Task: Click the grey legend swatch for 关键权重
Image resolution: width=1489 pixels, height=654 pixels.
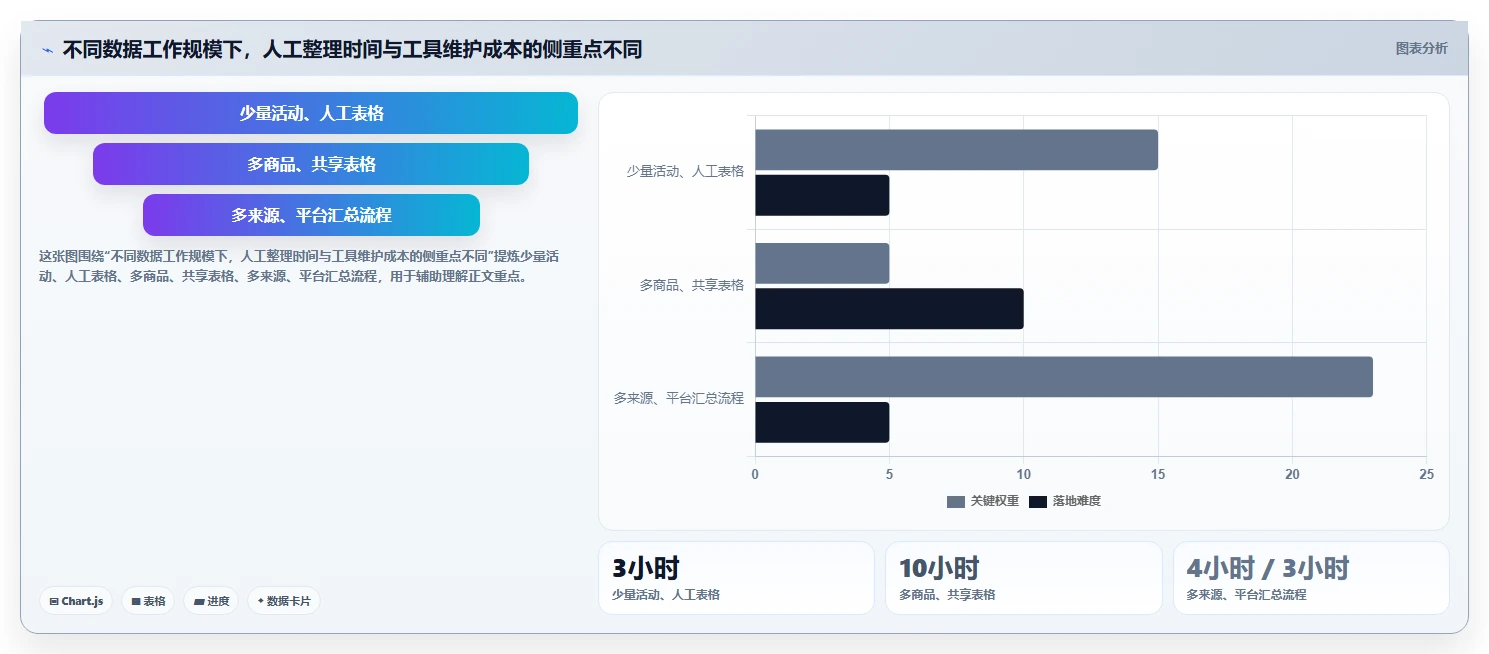Action: (x=956, y=501)
